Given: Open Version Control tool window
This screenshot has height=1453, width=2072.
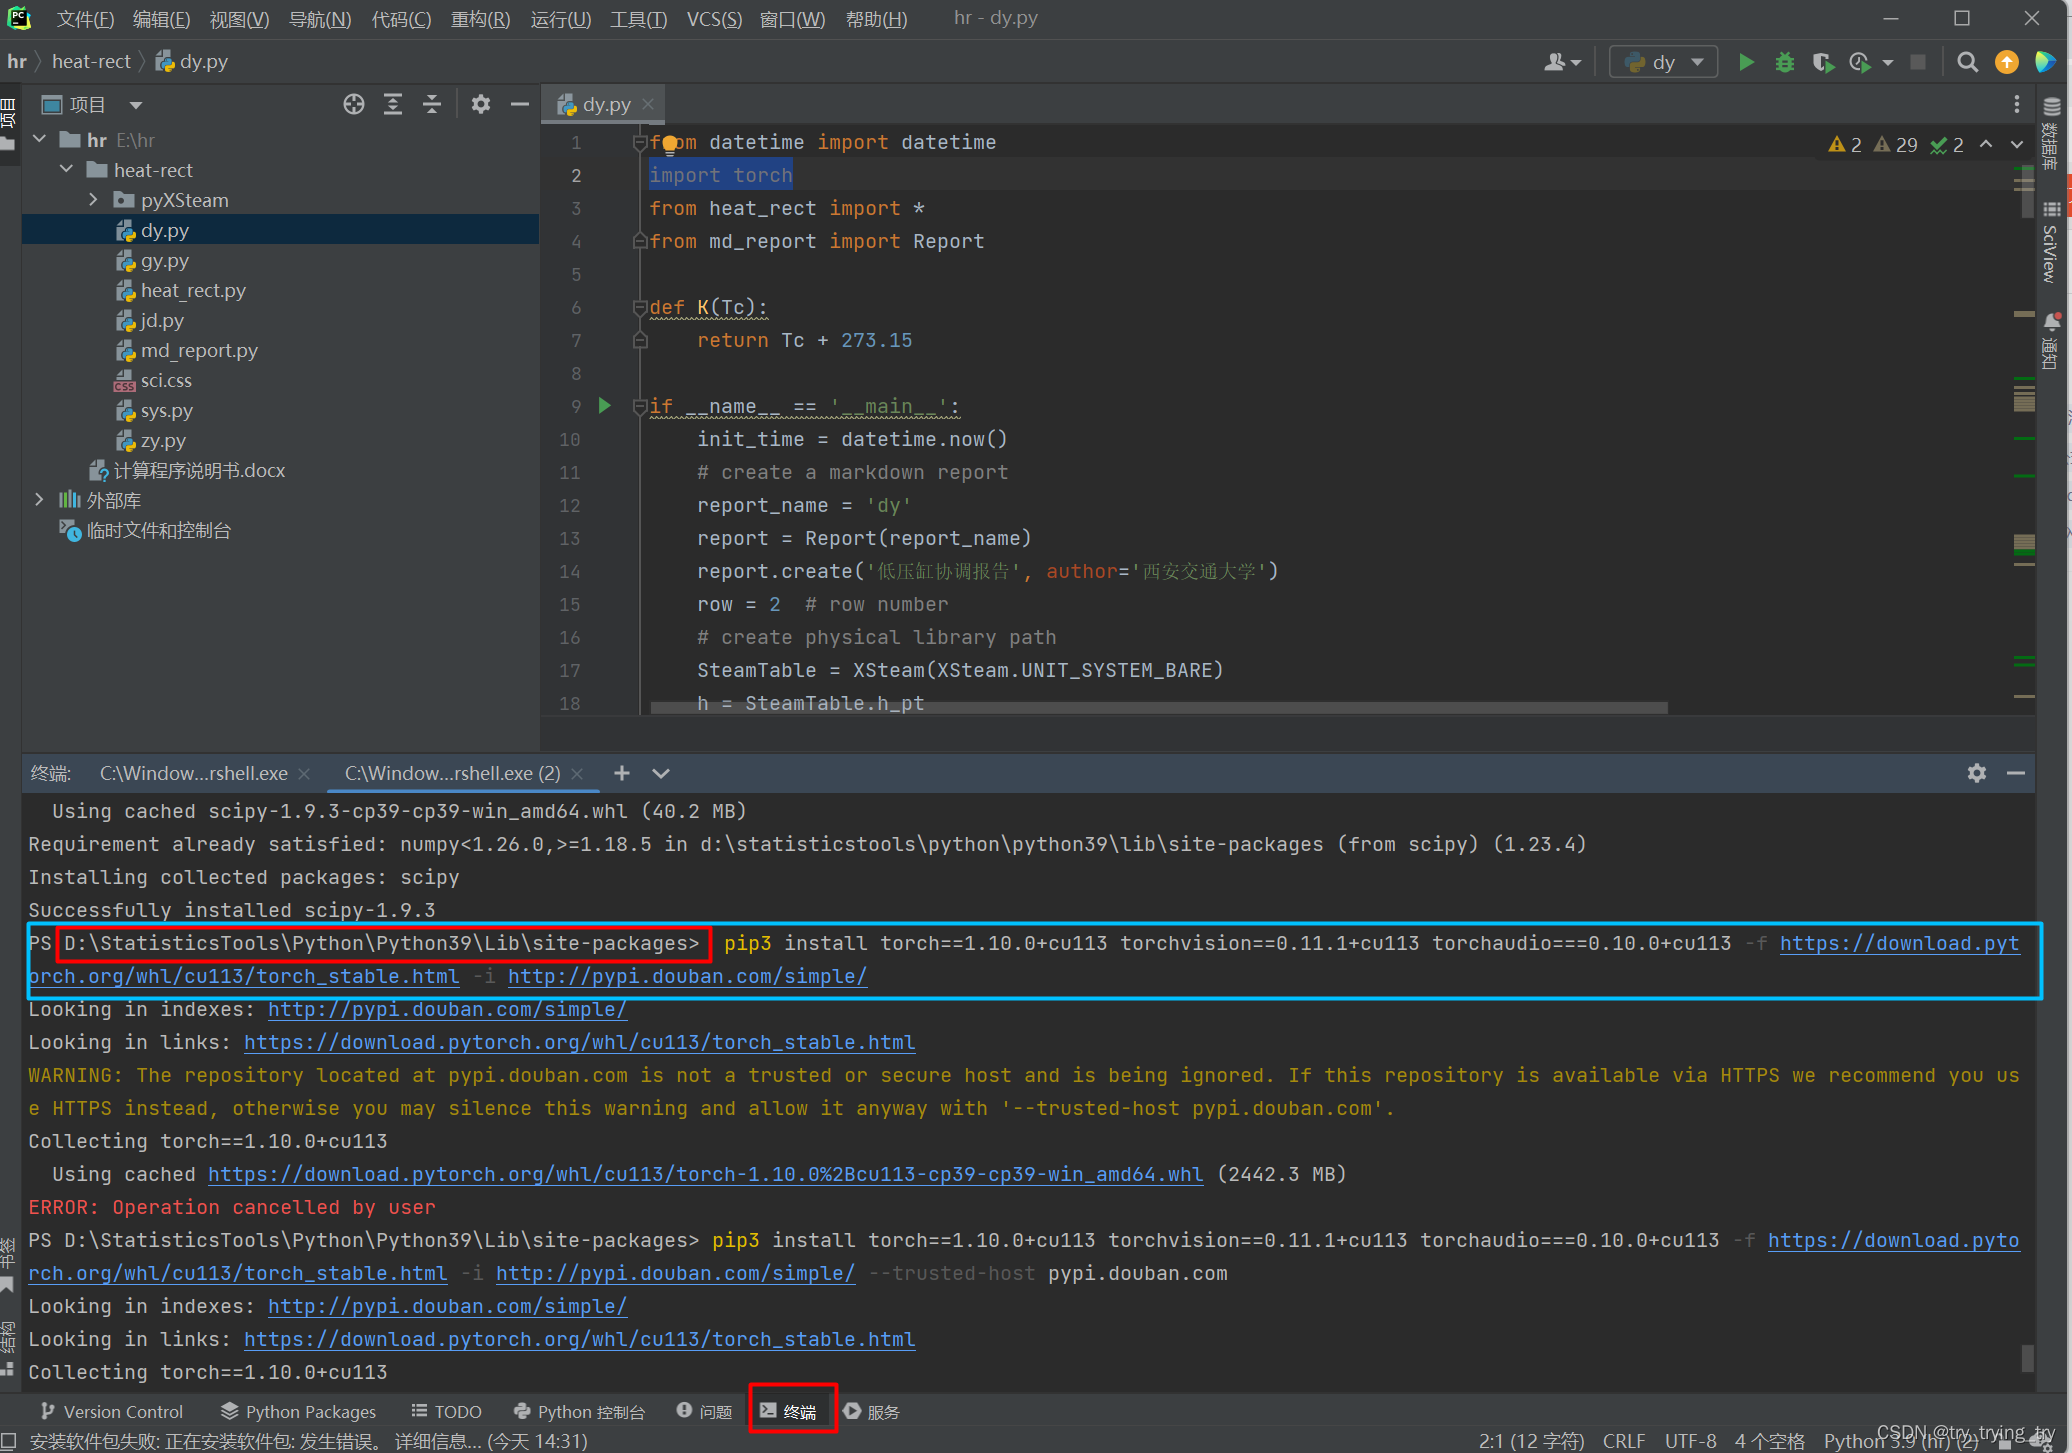Looking at the screenshot, I should 112,1411.
